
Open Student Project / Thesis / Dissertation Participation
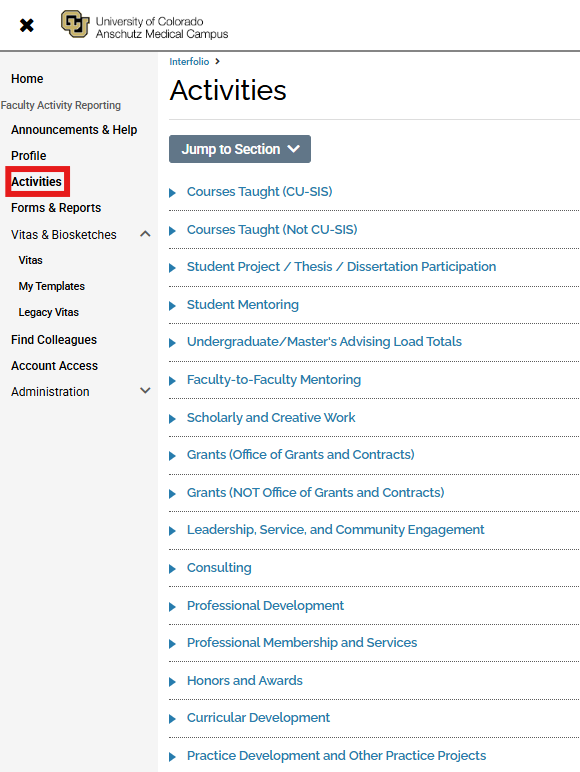(341, 267)
